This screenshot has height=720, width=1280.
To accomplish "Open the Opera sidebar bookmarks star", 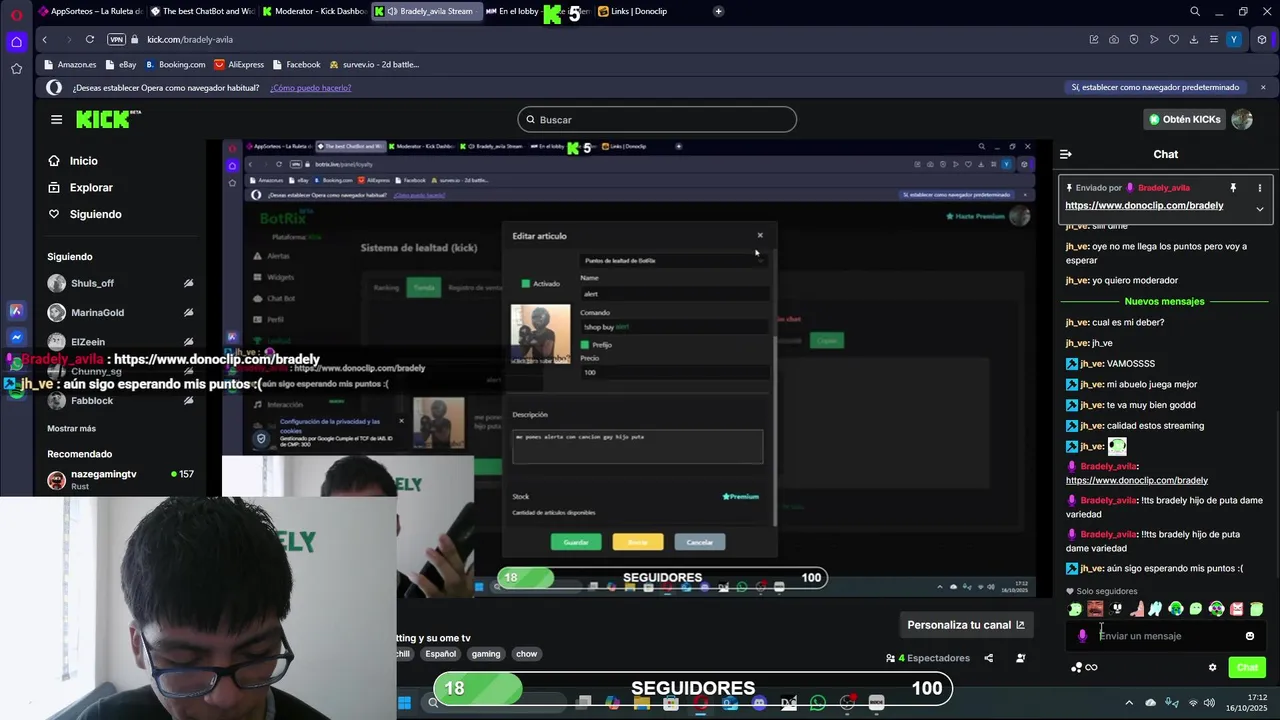I will 16,69.
